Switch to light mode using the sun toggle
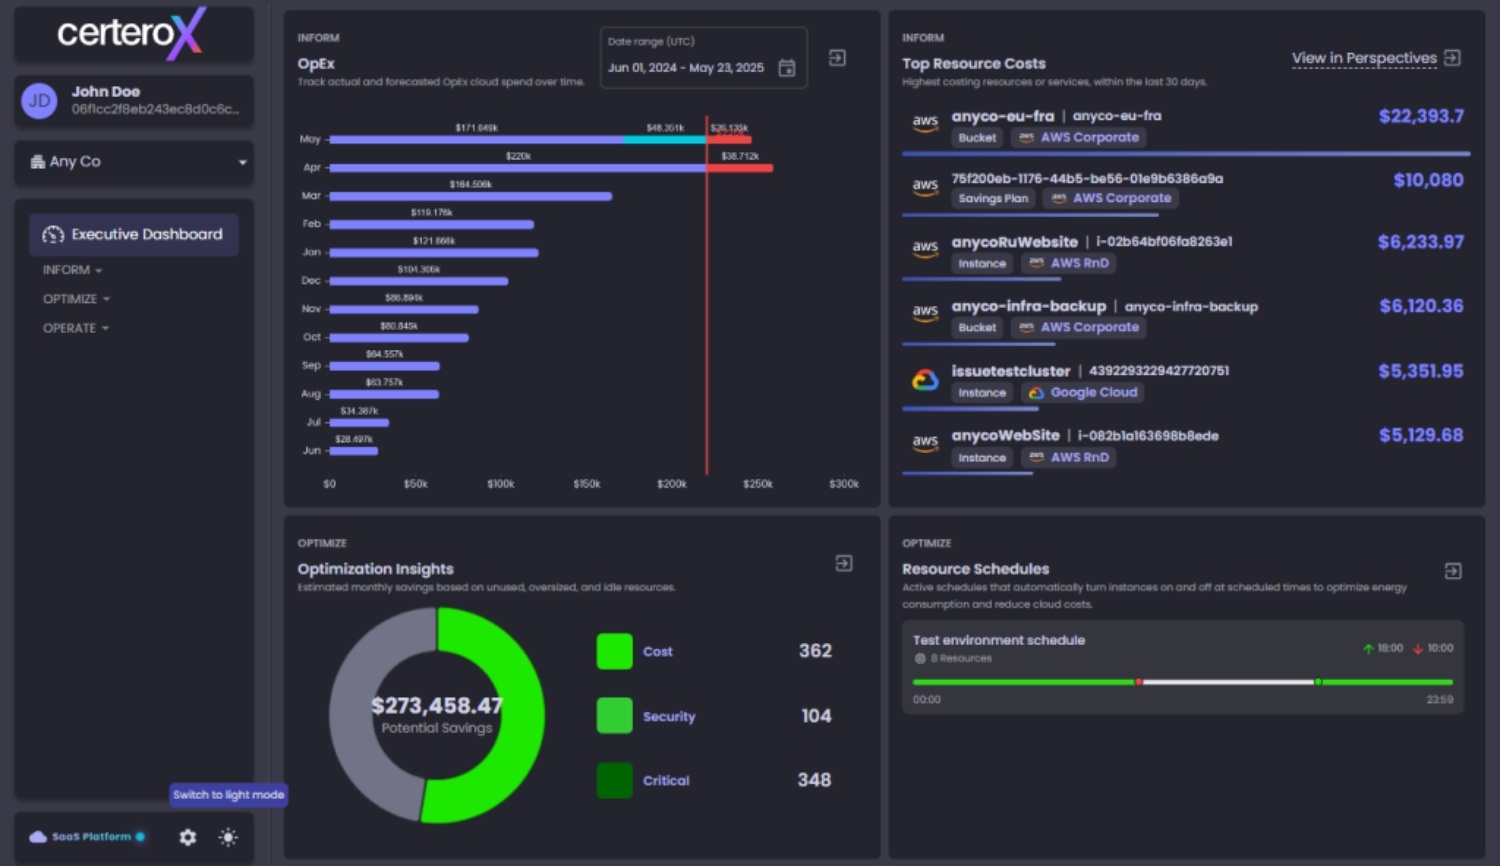Screen dimensions: 1500x866 (x=228, y=837)
